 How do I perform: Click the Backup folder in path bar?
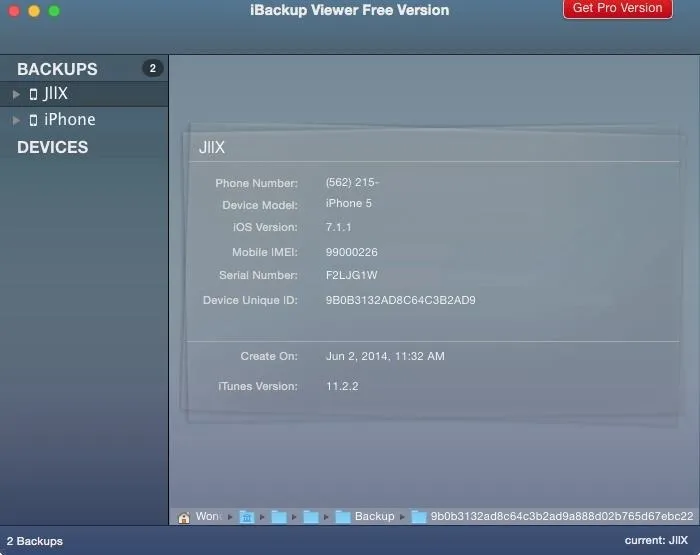click(365, 517)
